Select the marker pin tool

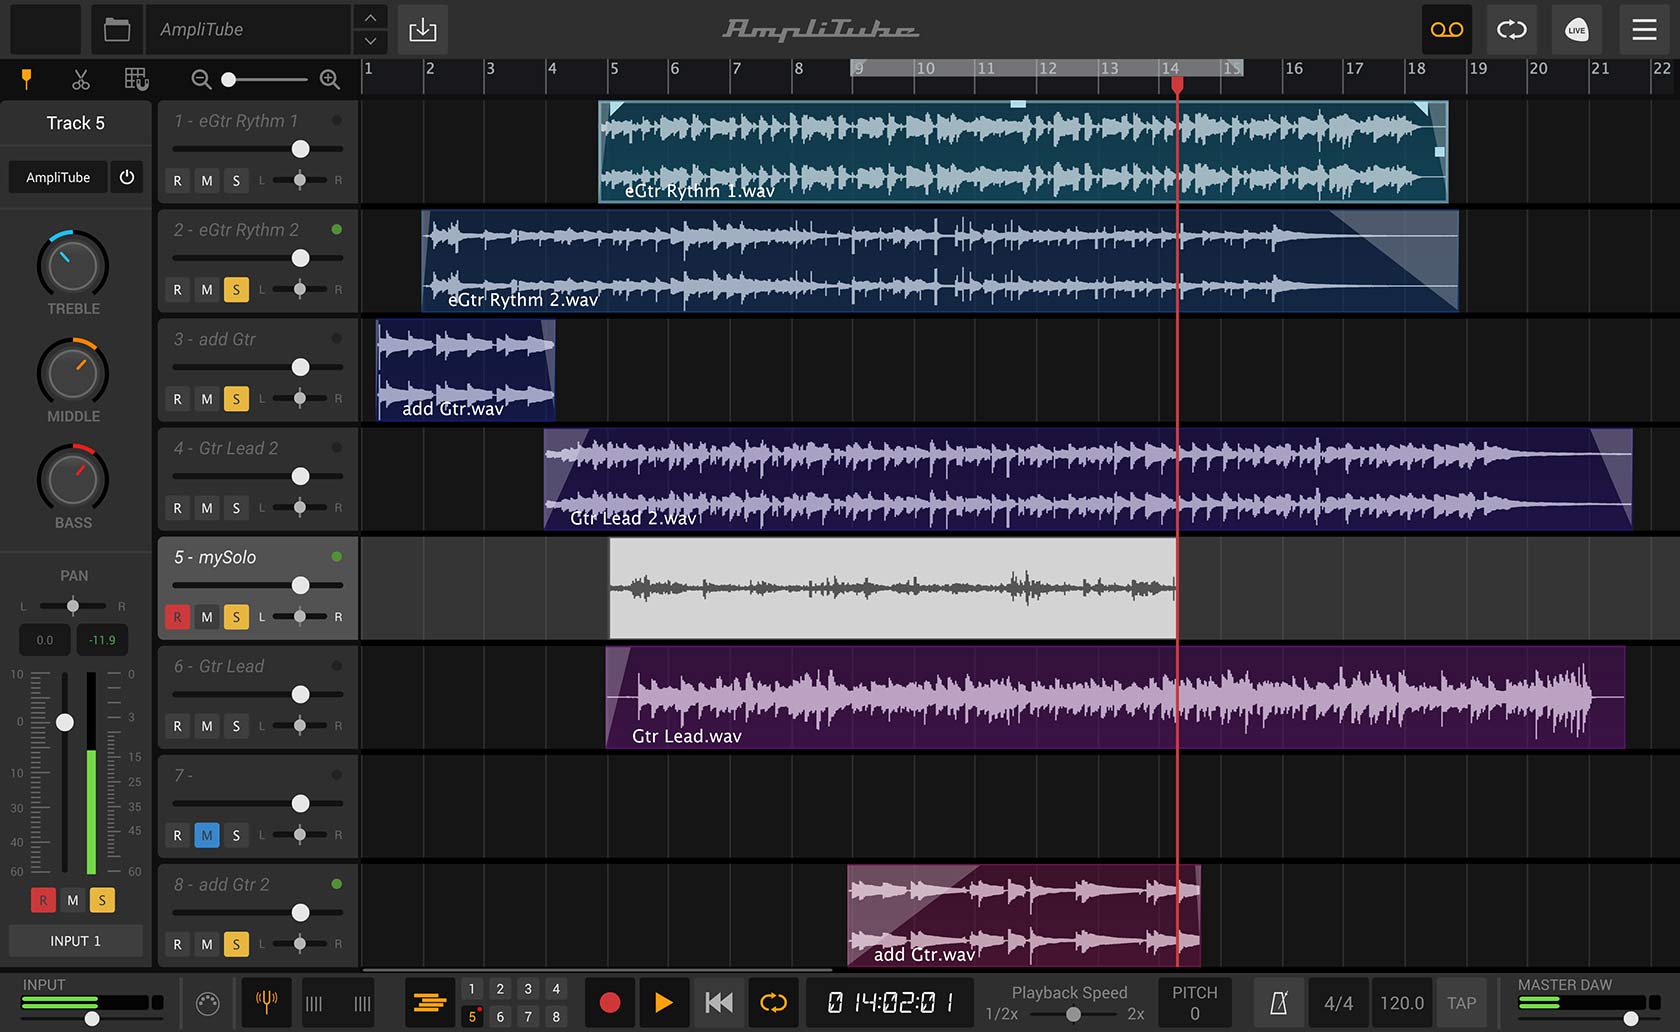(27, 79)
